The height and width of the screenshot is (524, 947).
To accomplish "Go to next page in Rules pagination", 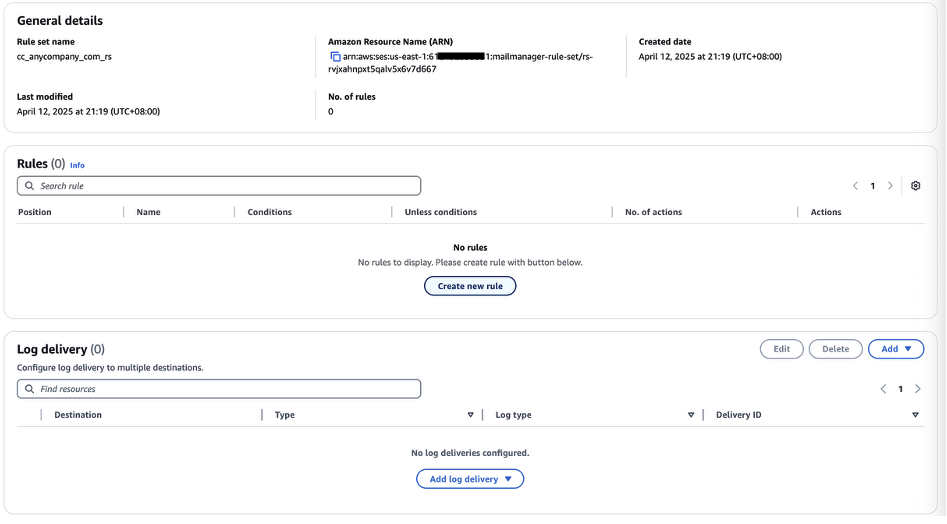I will (x=890, y=186).
